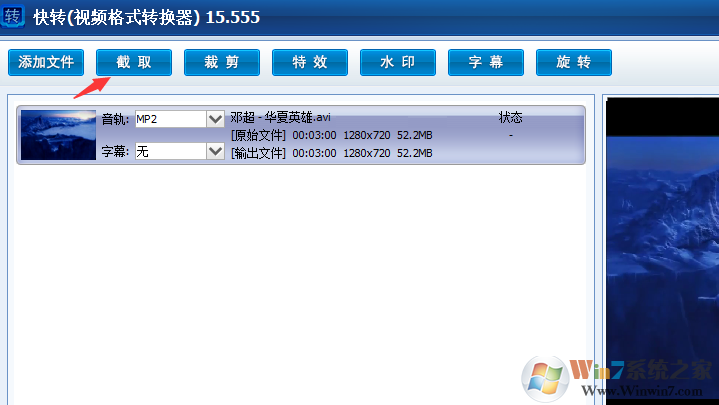Click the 状态 column header
Screen dimensions: 719x405
[x=510, y=117]
